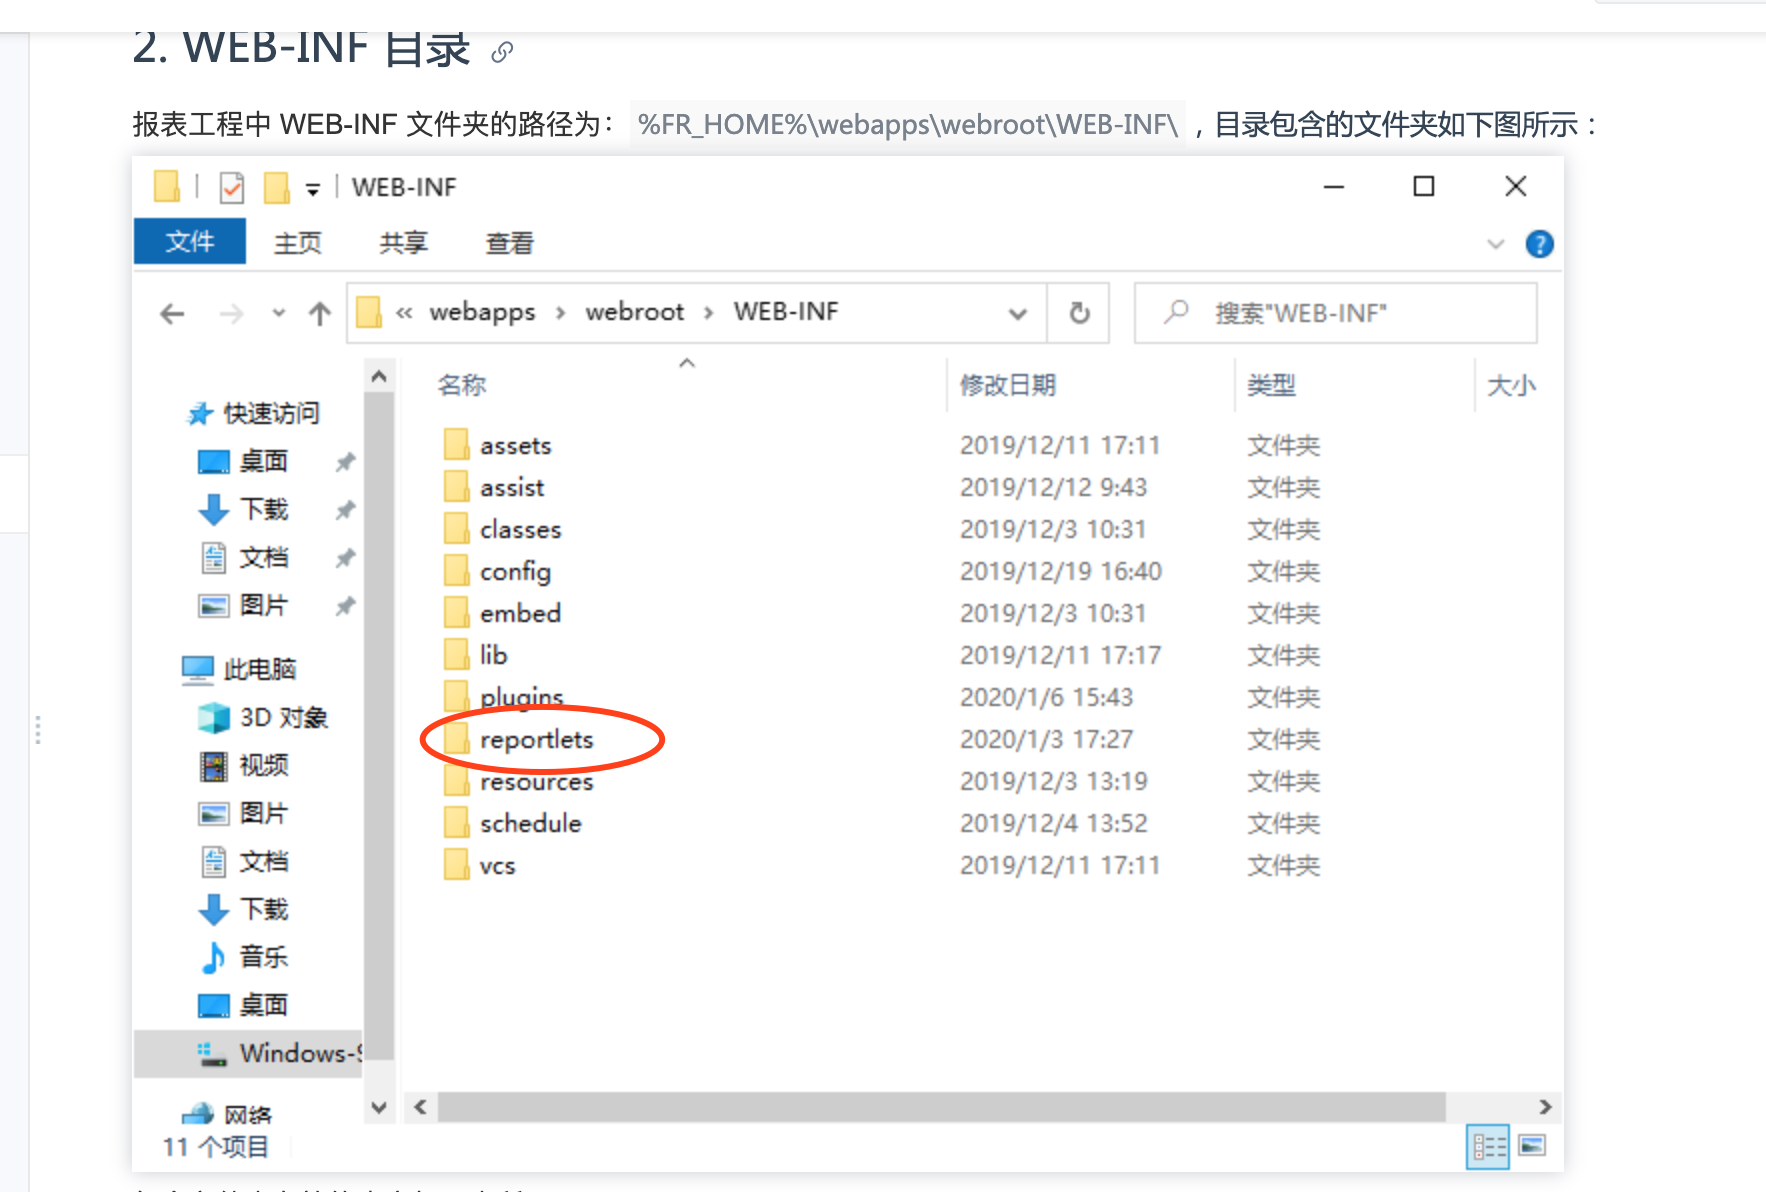Click the anchor link icon beside the WEB-INF heading
The width and height of the screenshot is (1766, 1192).
(502, 52)
